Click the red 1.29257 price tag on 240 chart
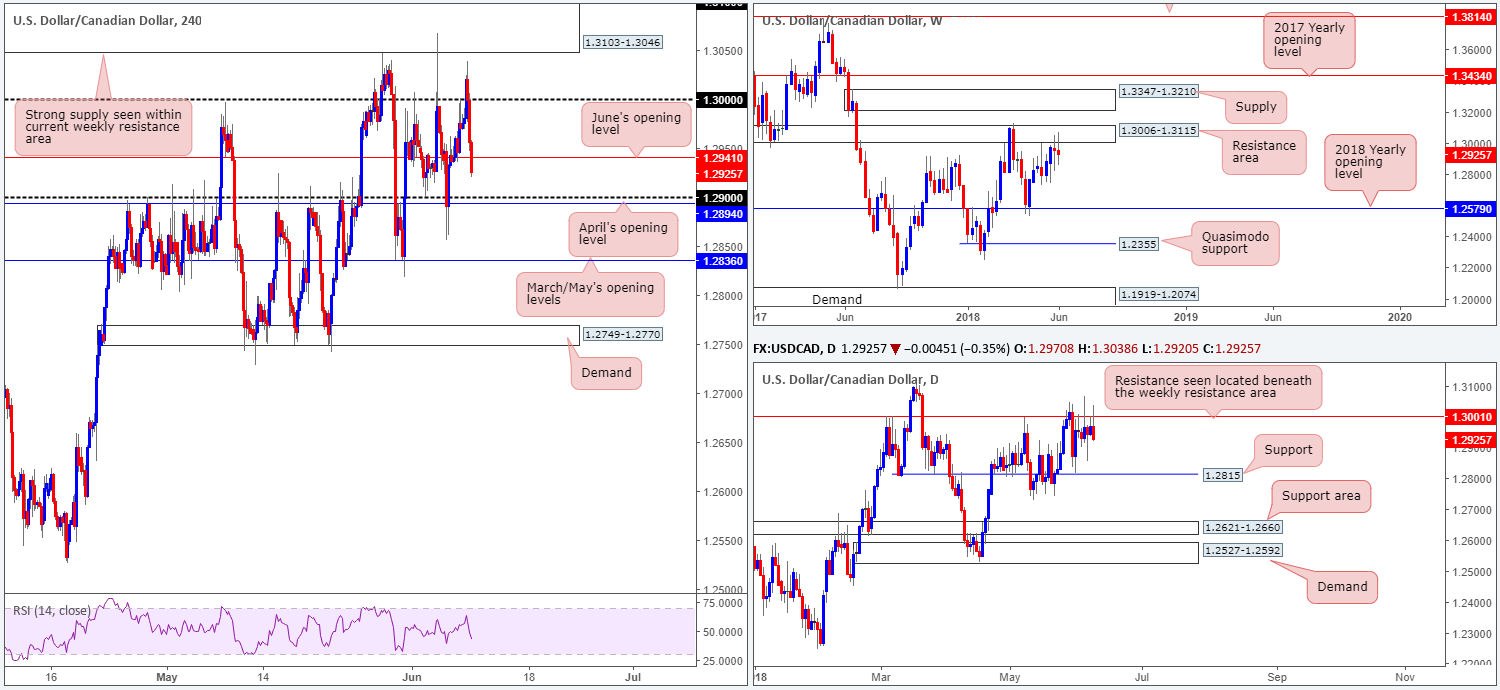The height and width of the screenshot is (690, 1500). point(722,173)
